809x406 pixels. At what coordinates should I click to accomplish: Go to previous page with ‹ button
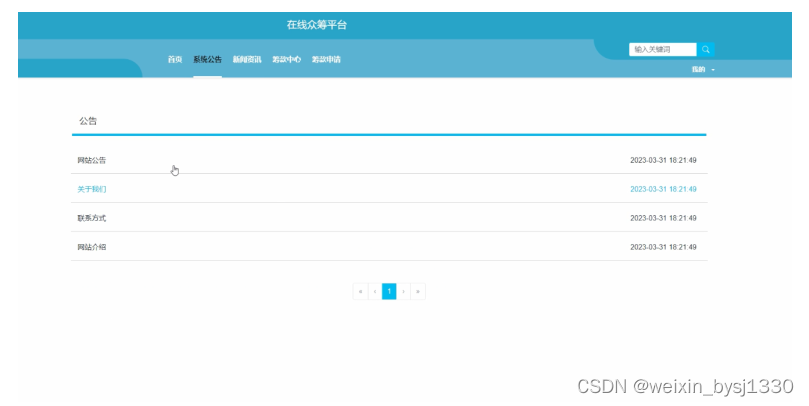(x=375, y=291)
